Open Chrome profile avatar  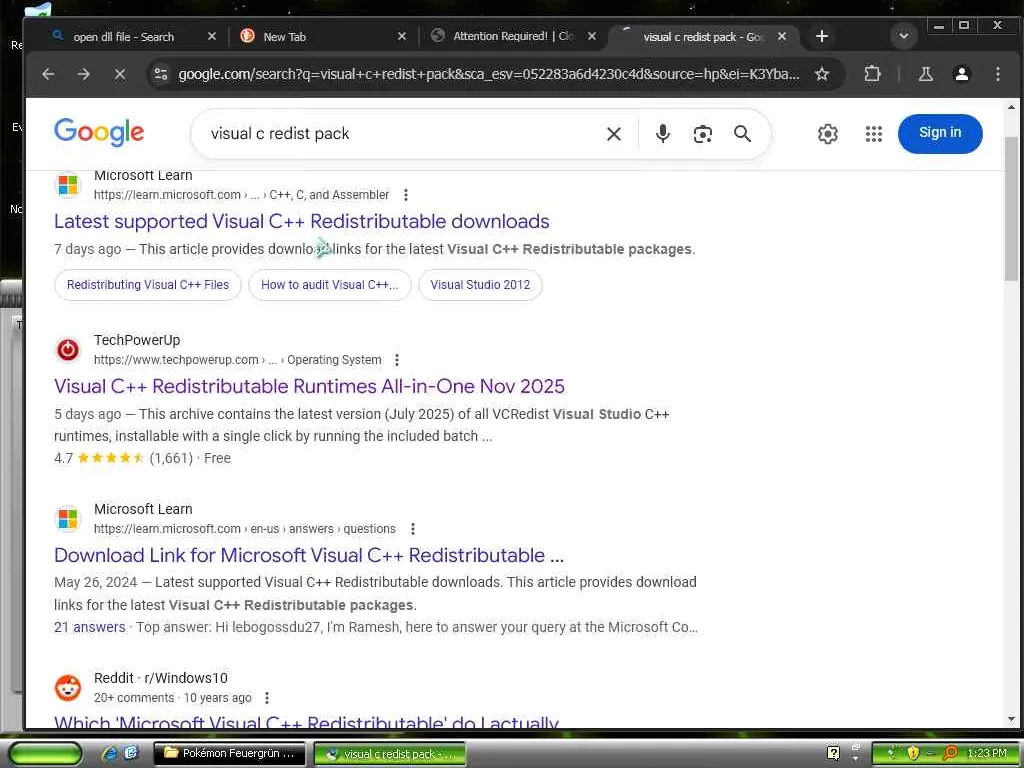click(961, 74)
